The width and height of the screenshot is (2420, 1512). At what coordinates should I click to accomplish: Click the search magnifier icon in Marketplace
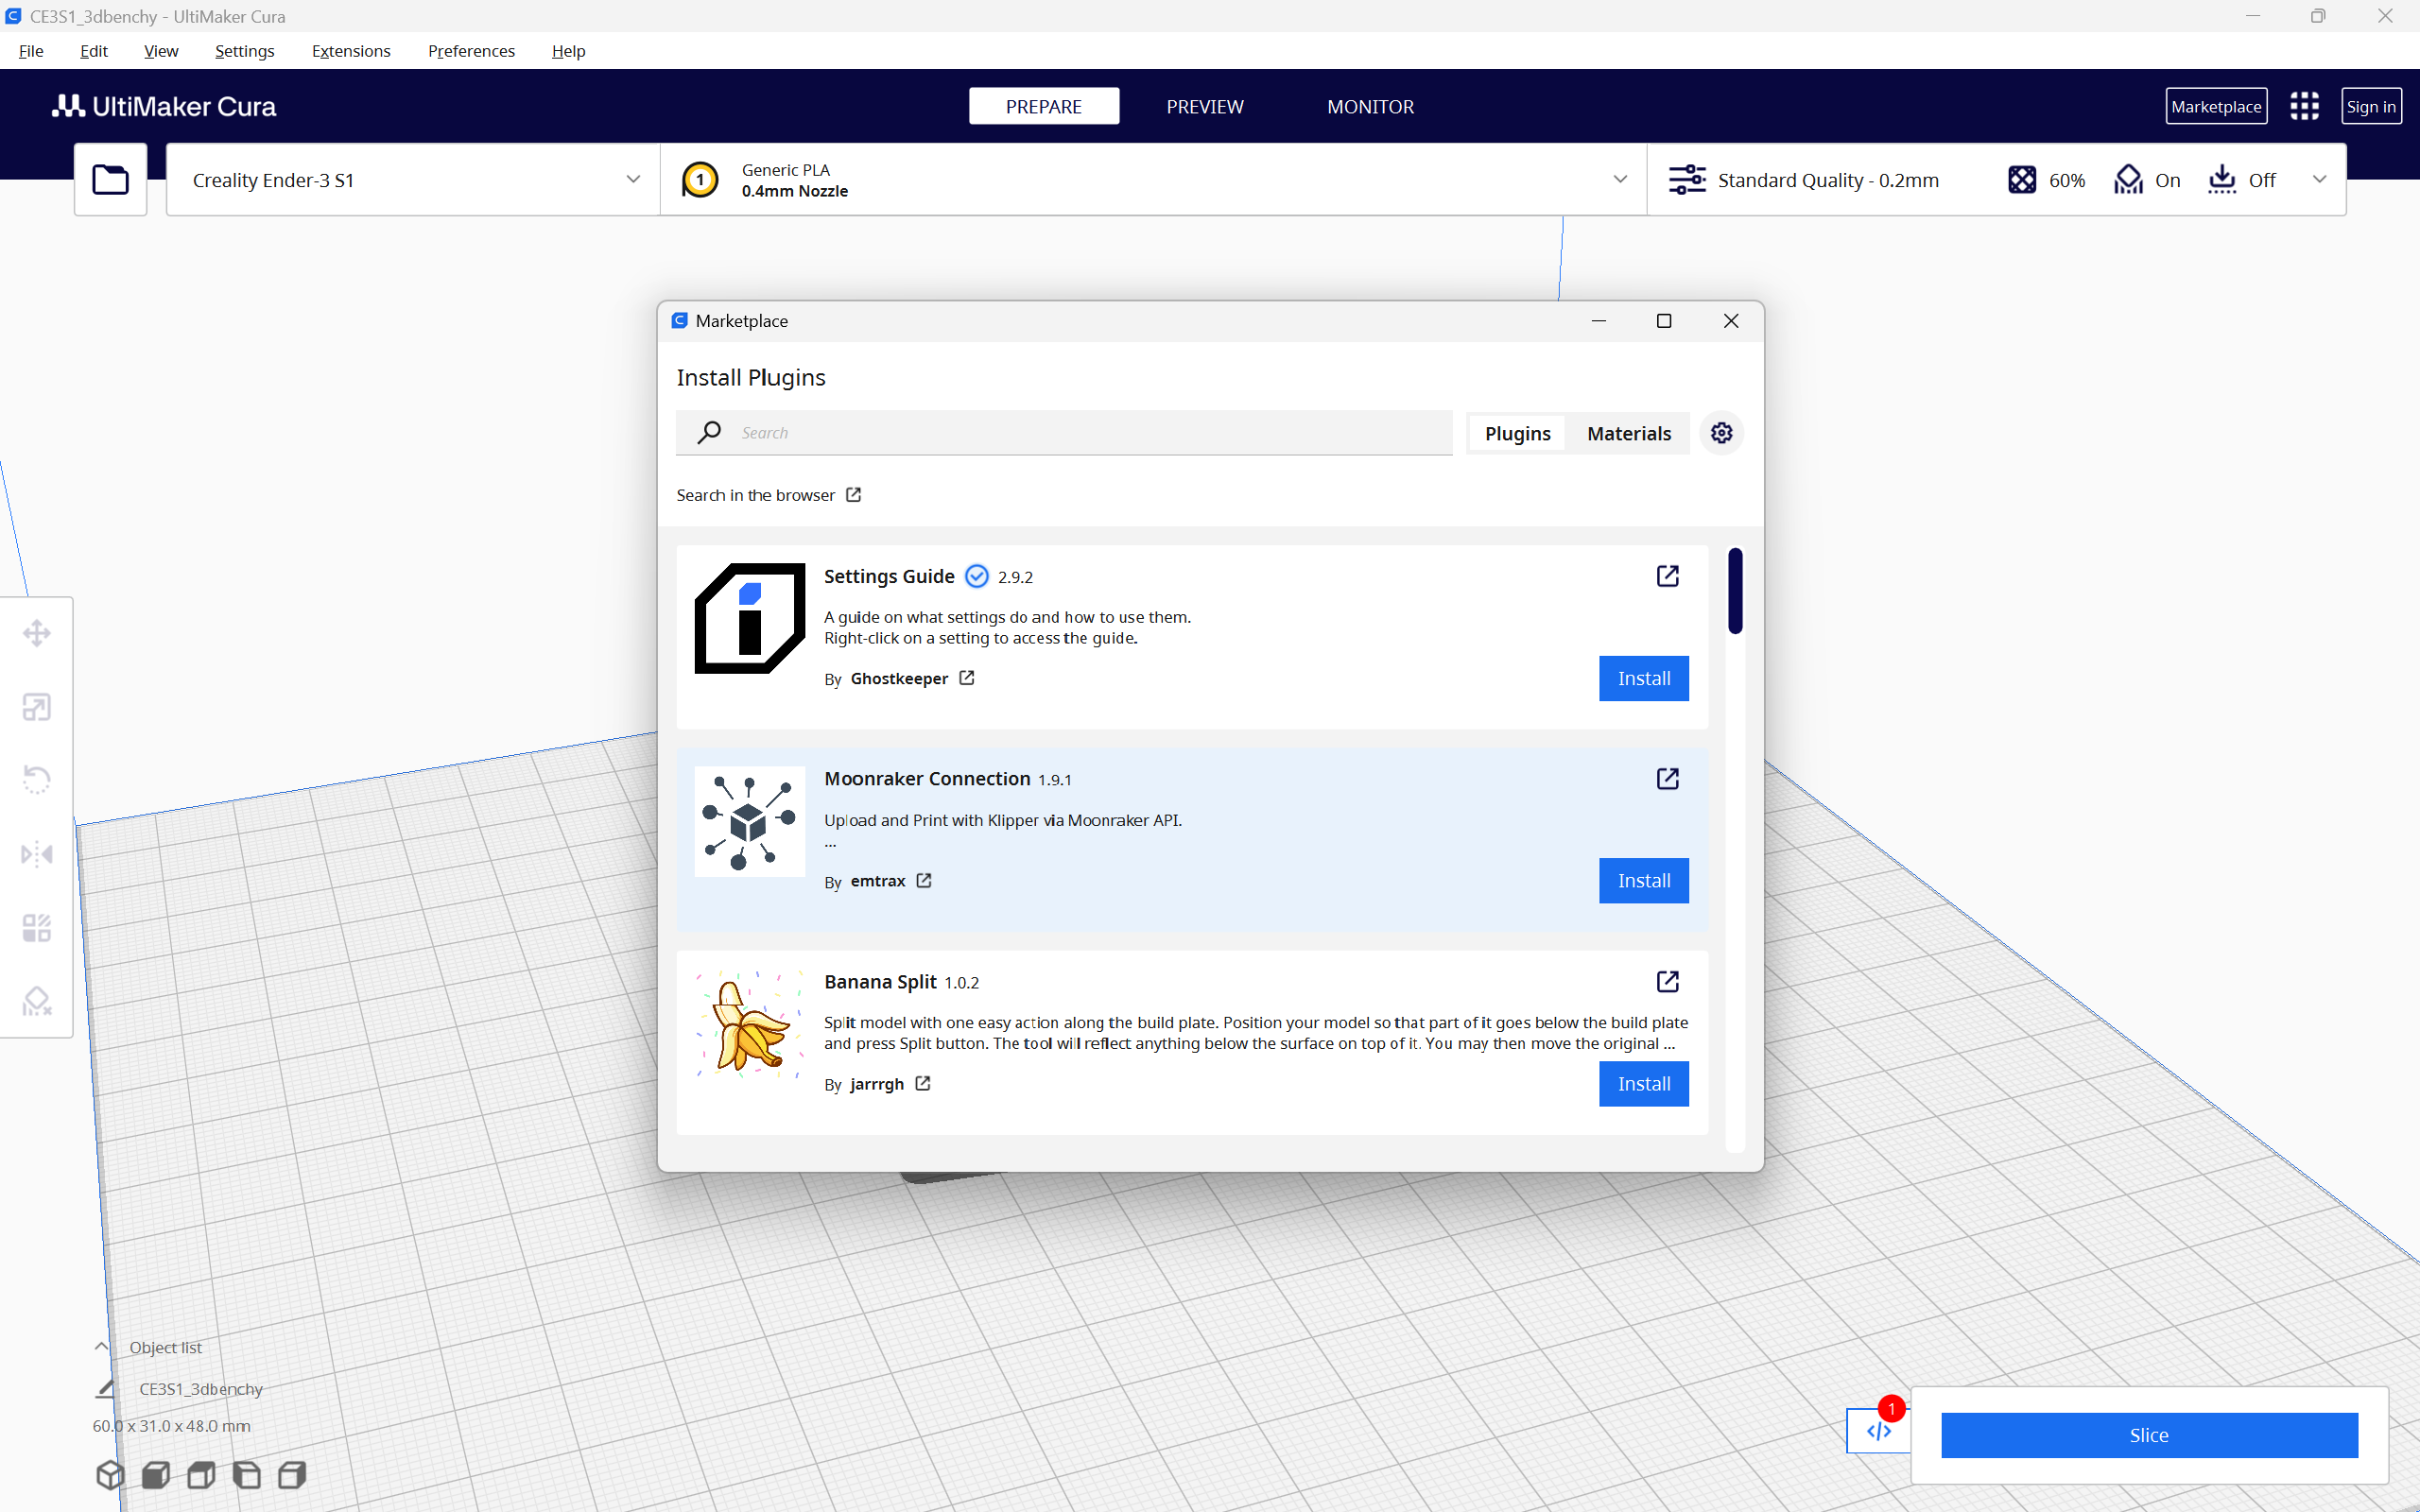[x=709, y=432]
